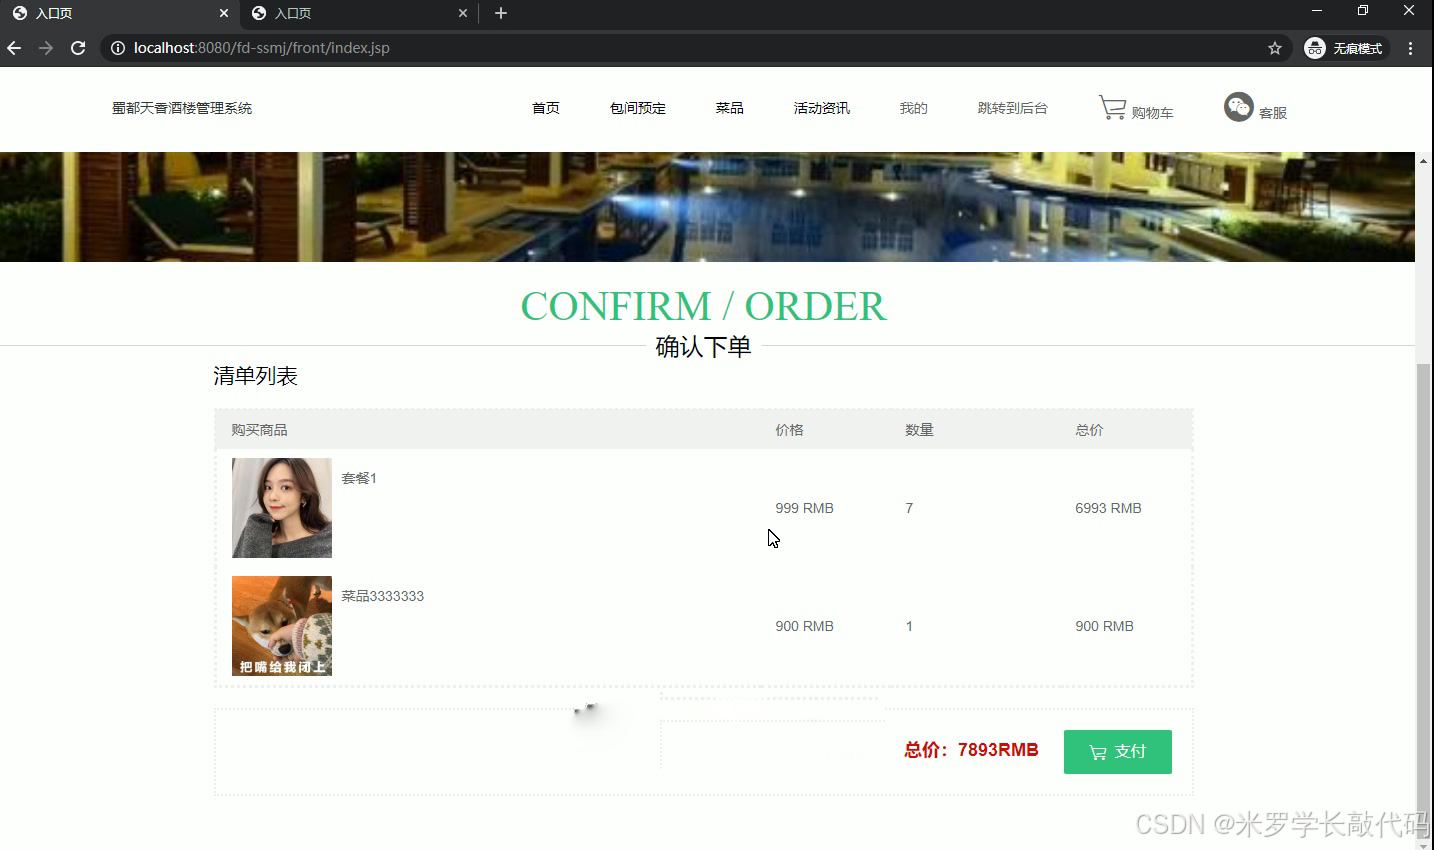Click the scrollbar up arrow
Viewport: 1434px width, 850px height.
(x=1424, y=160)
